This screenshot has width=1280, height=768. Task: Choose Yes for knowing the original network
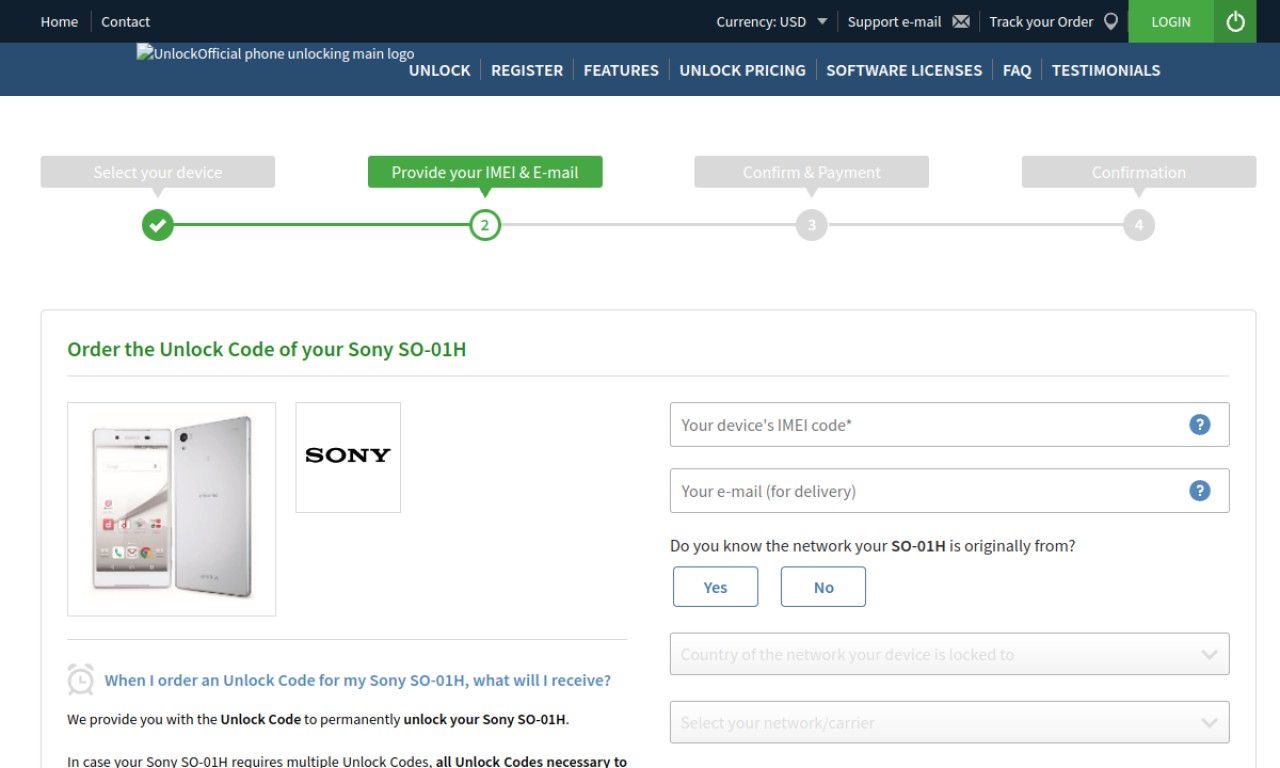coord(715,587)
